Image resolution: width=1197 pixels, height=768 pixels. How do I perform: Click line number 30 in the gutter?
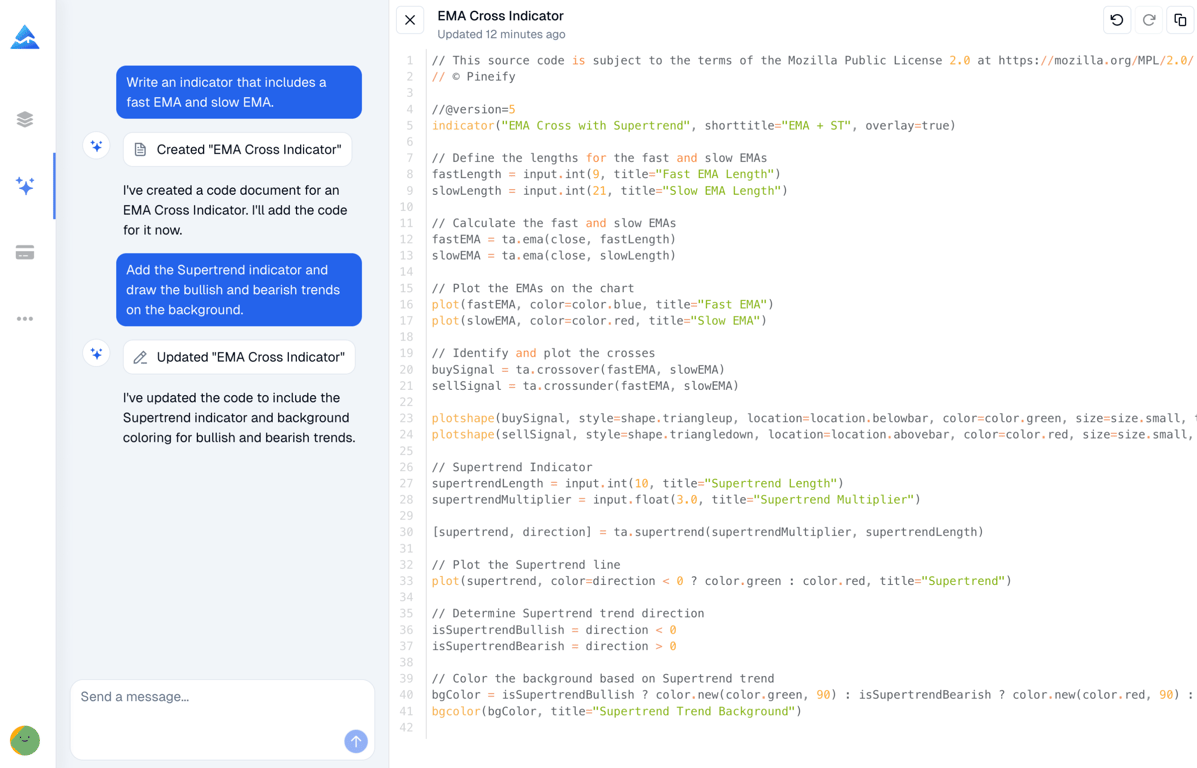407,532
